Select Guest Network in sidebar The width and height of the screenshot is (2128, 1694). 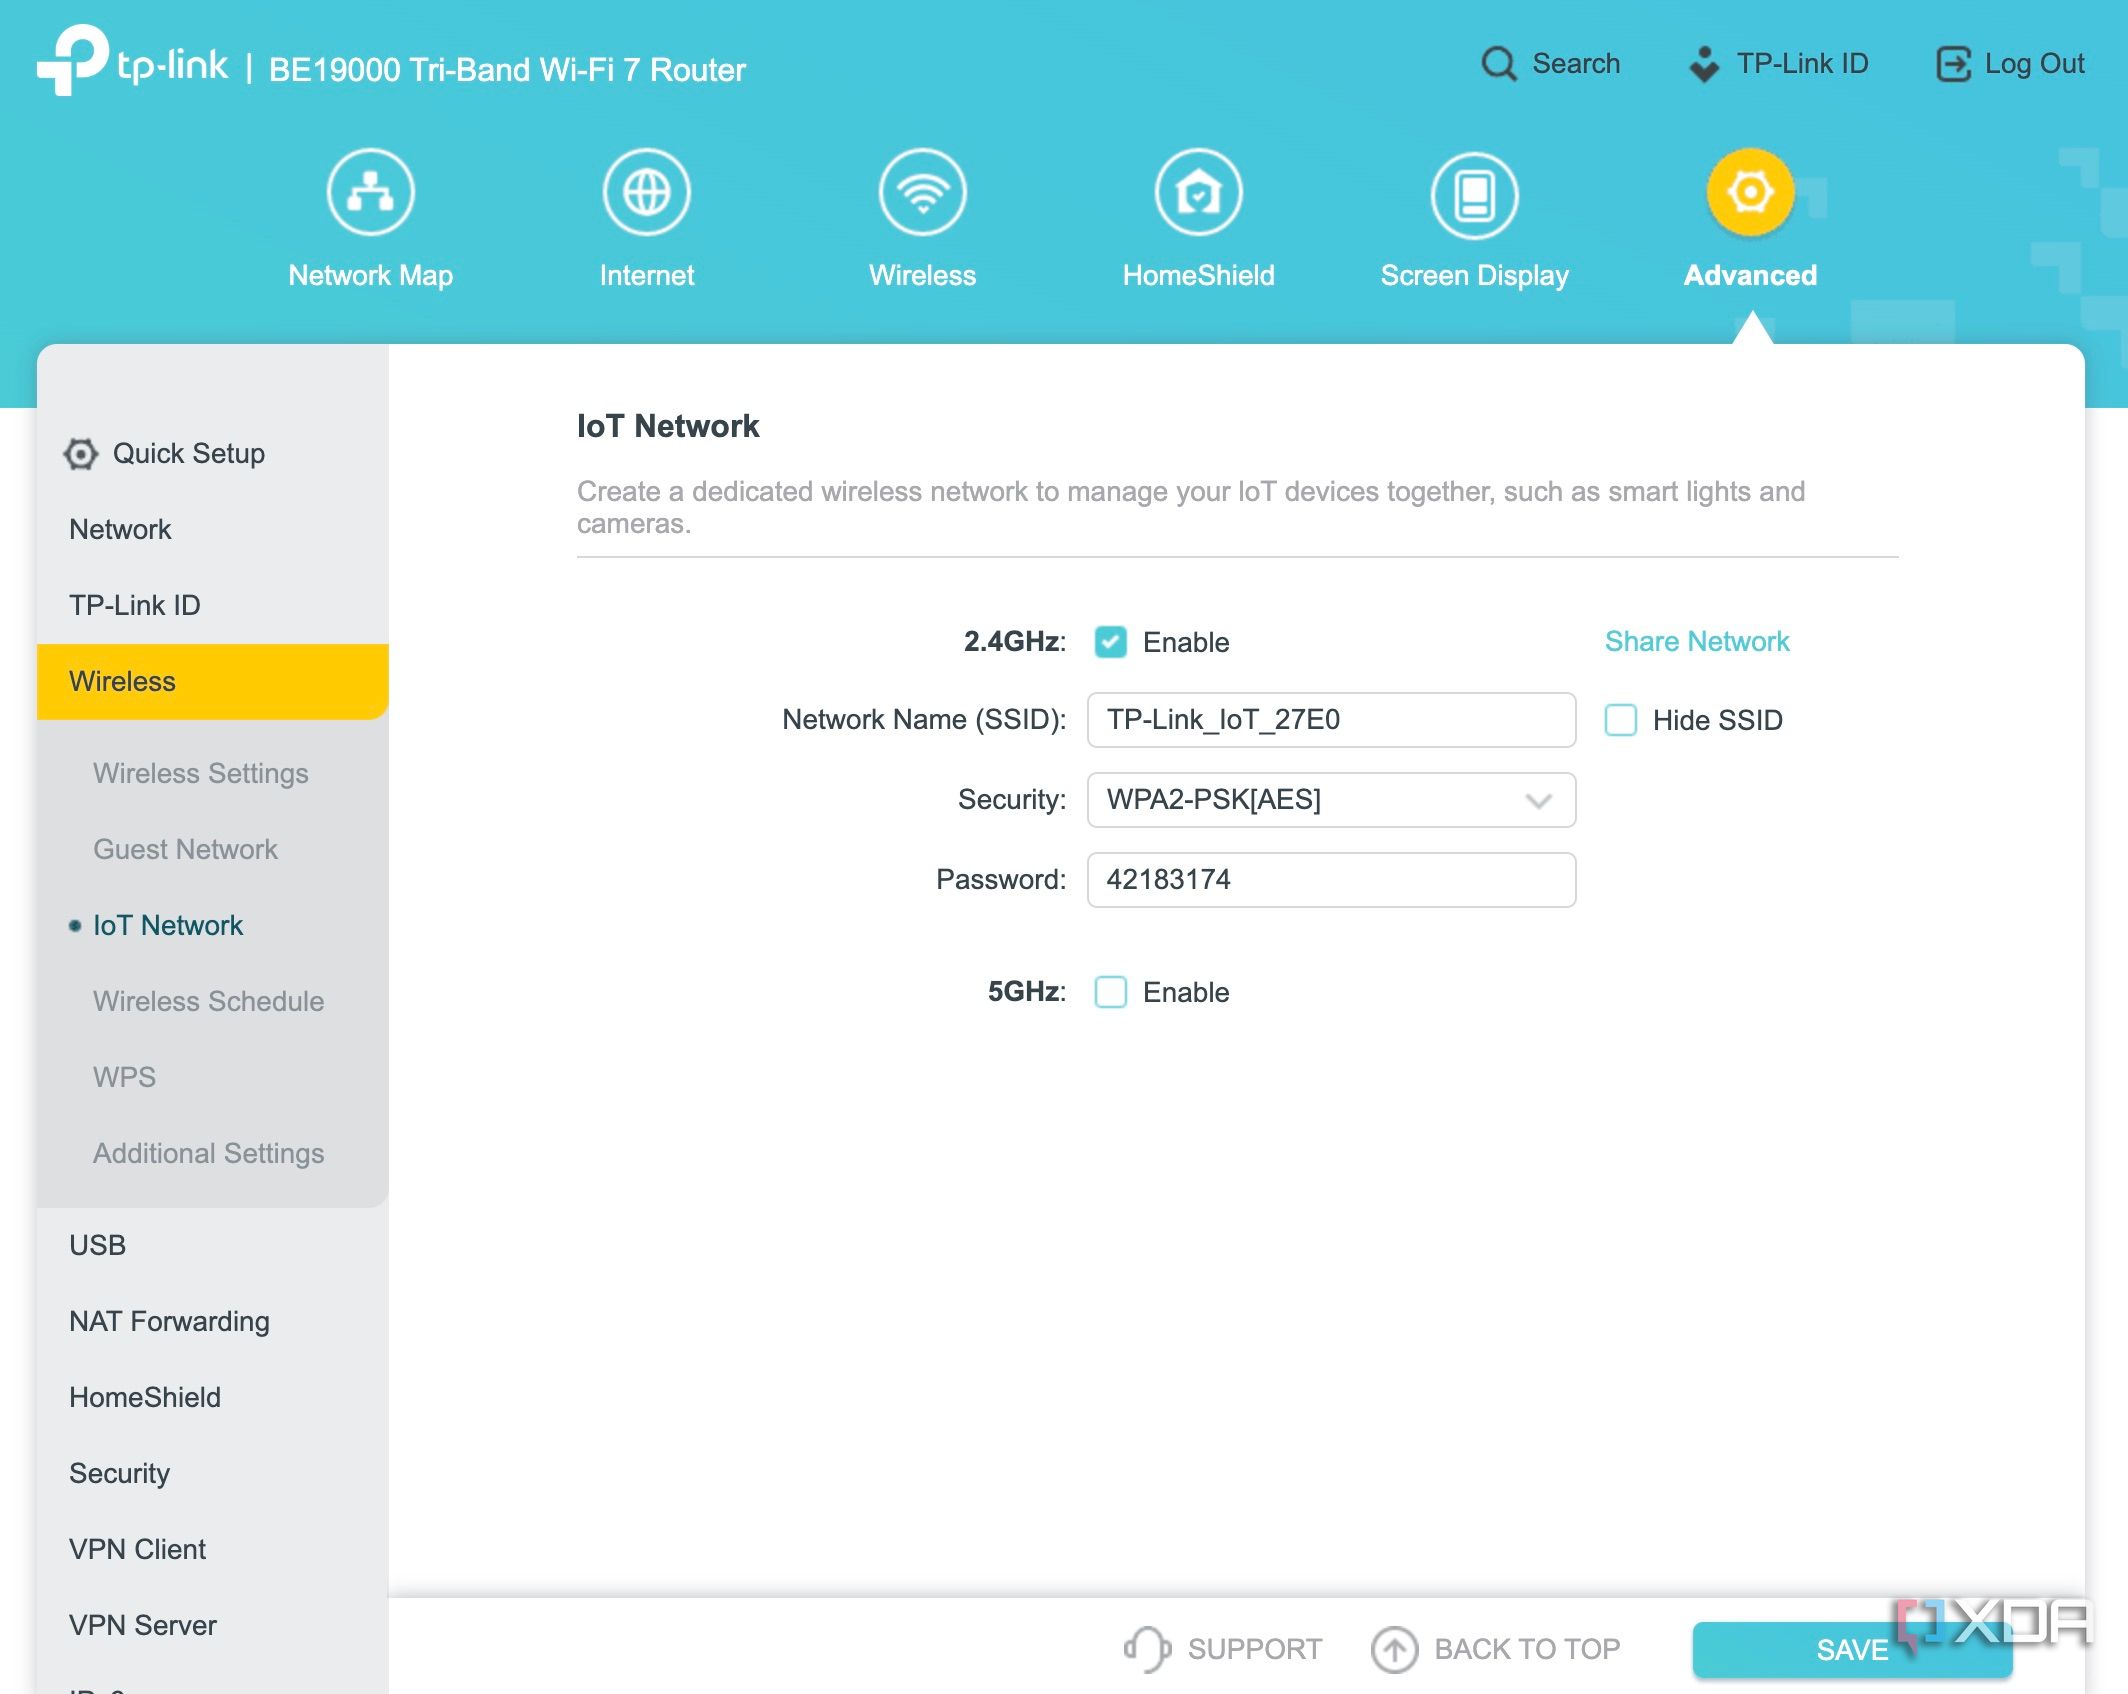pos(185,849)
